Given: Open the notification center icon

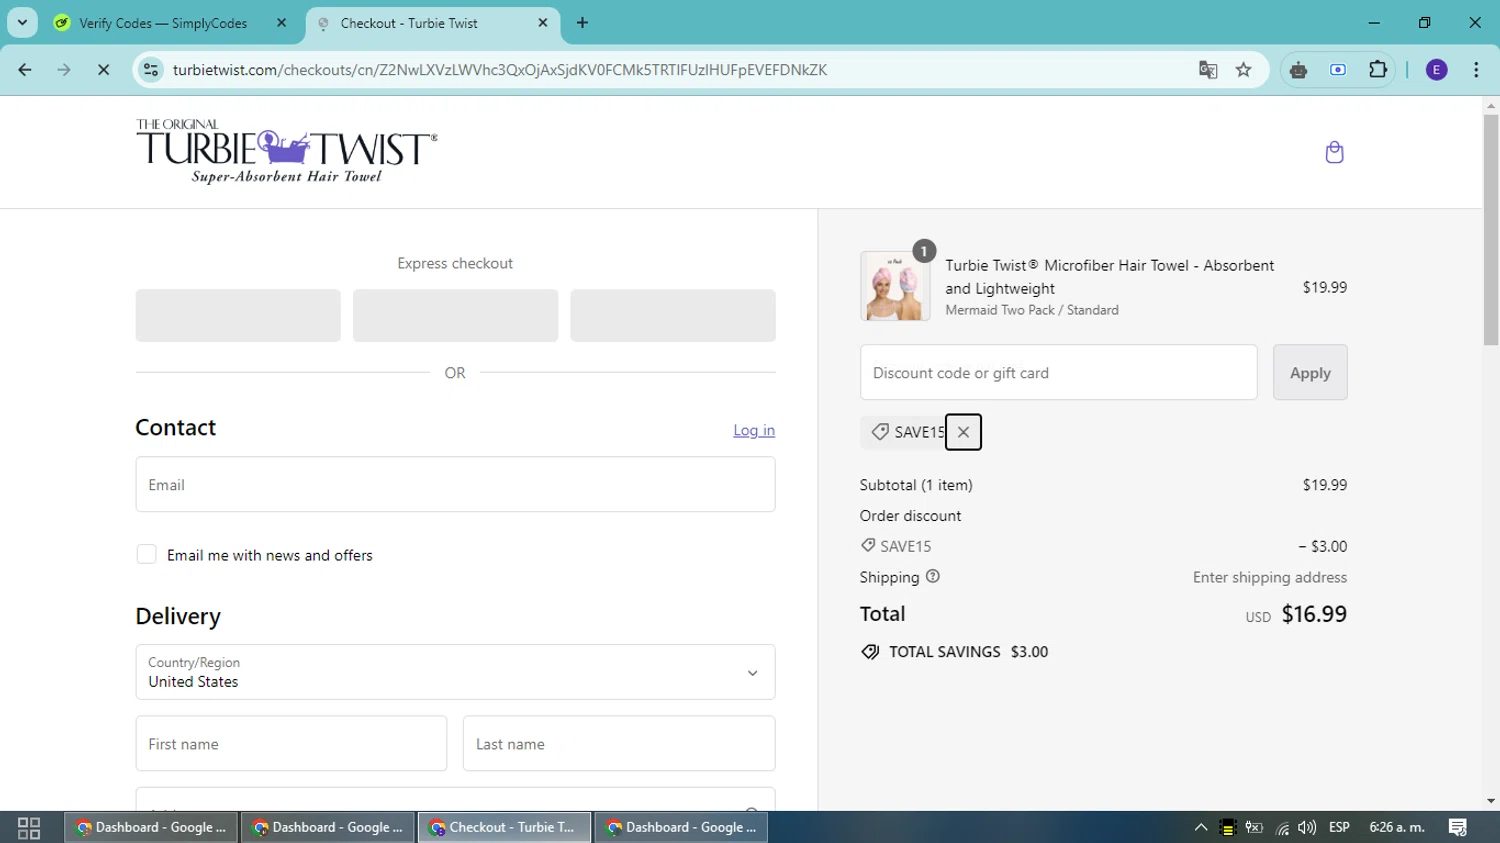Looking at the screenshot, I should tap(1458, 828).
